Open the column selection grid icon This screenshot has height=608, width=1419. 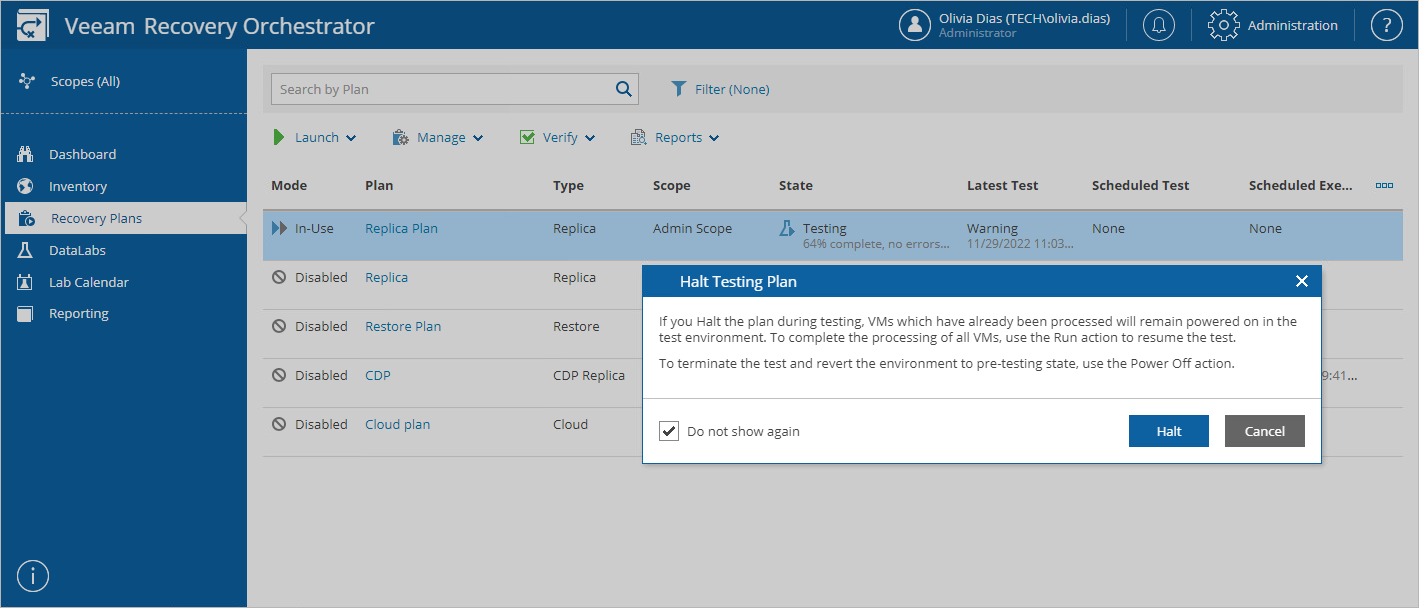(1384, 185)
